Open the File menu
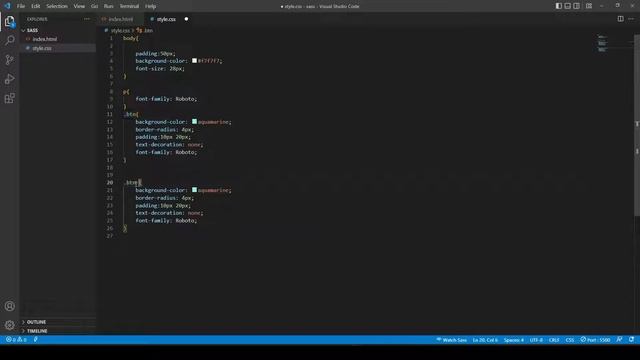Image resolution: width=640 pixels, height=360 pixels. point(21,6)
